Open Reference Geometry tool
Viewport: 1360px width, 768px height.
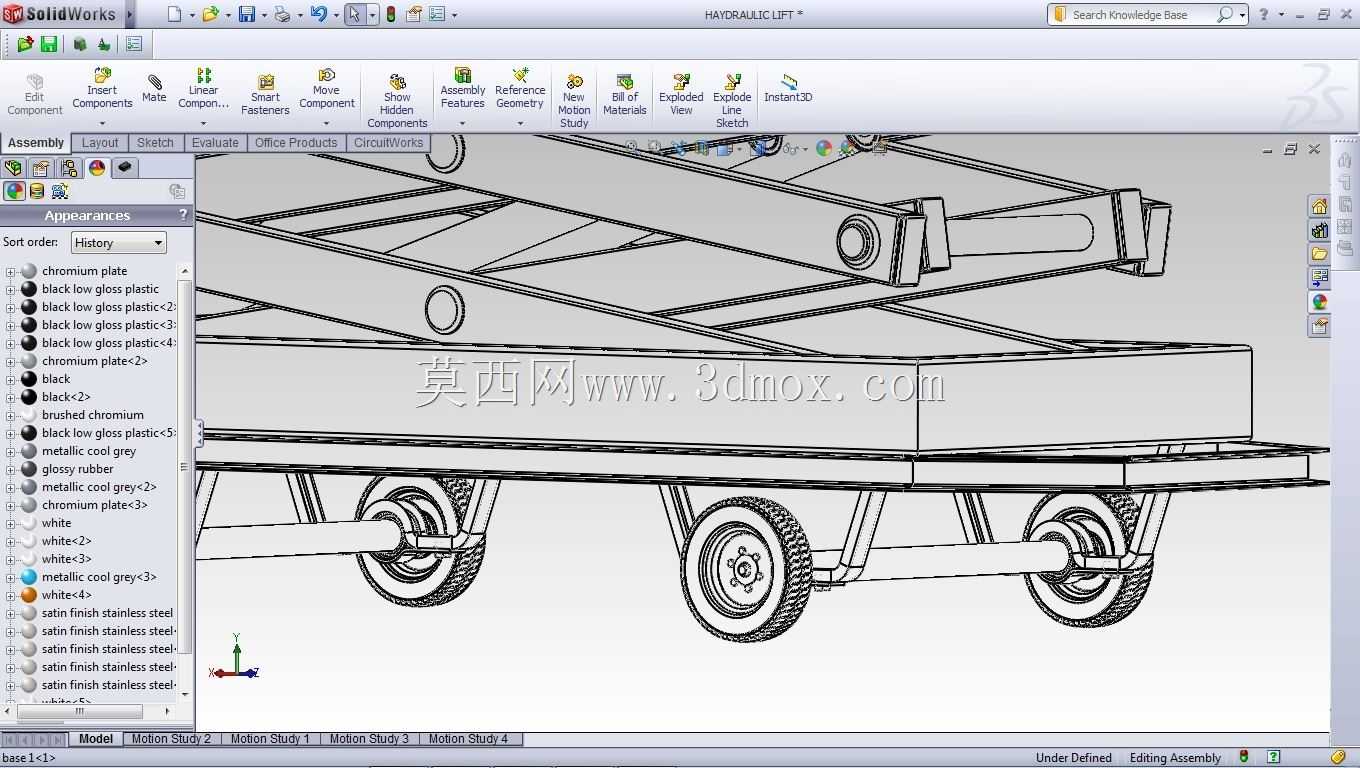tap(519, 88)
